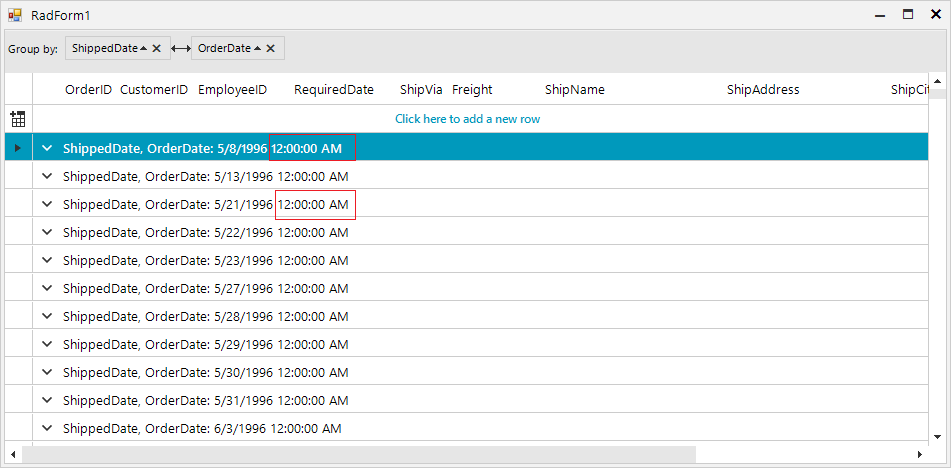Select the 5/8/1996 group row text

tap(202, 147)
